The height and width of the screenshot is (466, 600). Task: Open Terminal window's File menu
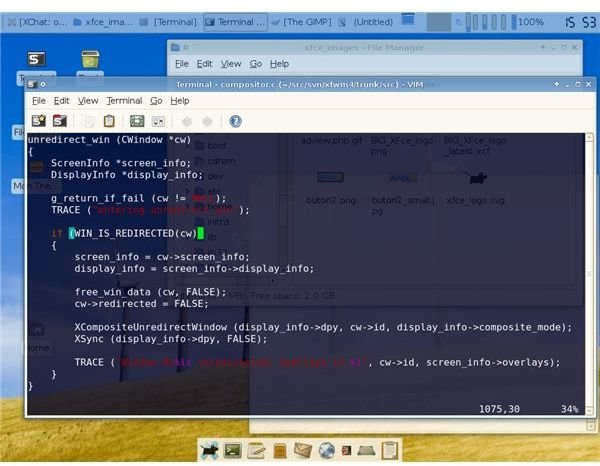(39, 101)
